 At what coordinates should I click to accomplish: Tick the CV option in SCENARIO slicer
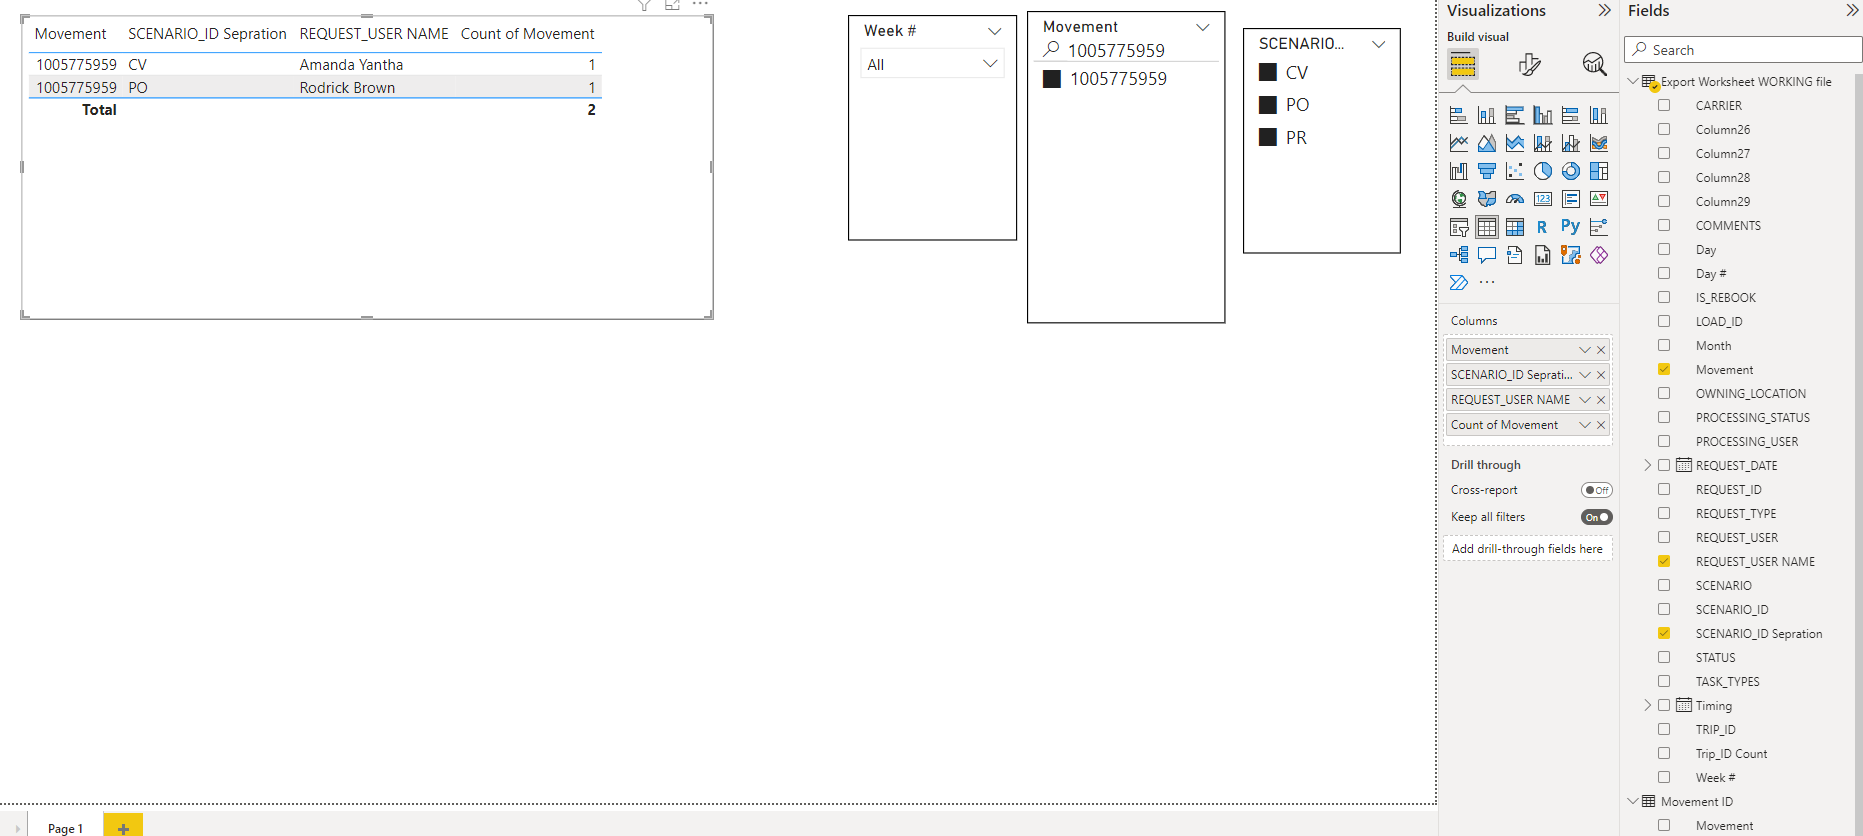pyautogui.click(x=1268, y=72)
